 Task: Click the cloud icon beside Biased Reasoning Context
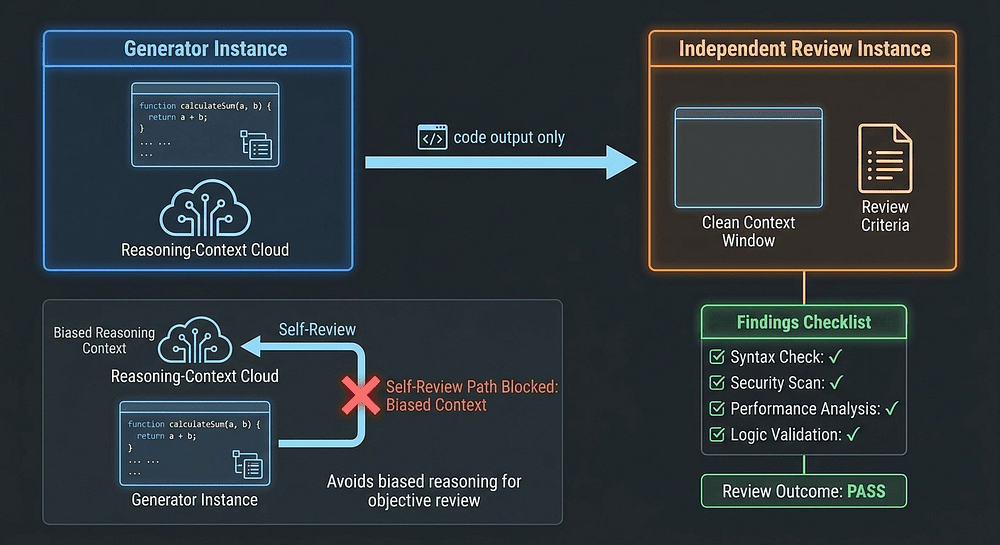point(195,340)
